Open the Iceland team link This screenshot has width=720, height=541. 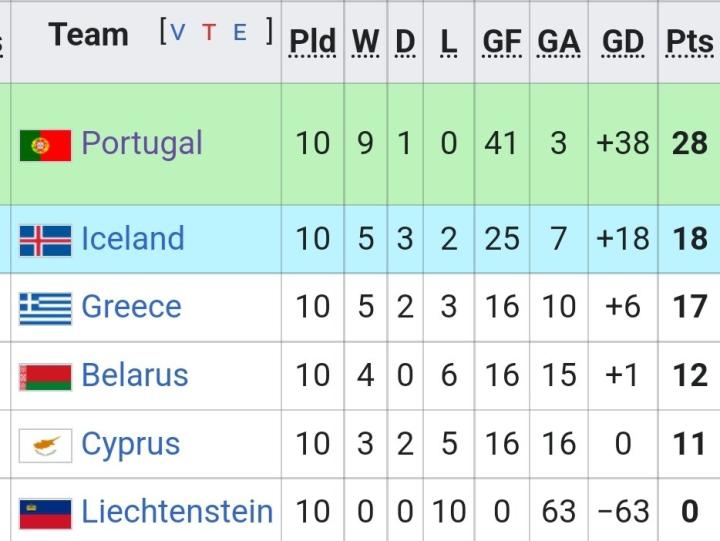click(x=133, y=239)
